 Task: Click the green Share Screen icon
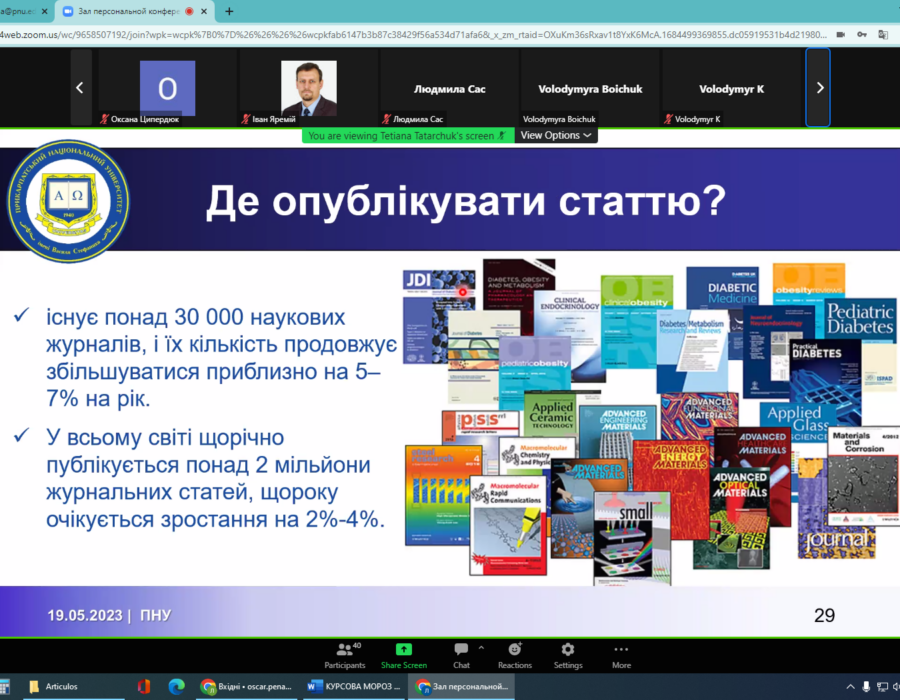tap(404, 650)
